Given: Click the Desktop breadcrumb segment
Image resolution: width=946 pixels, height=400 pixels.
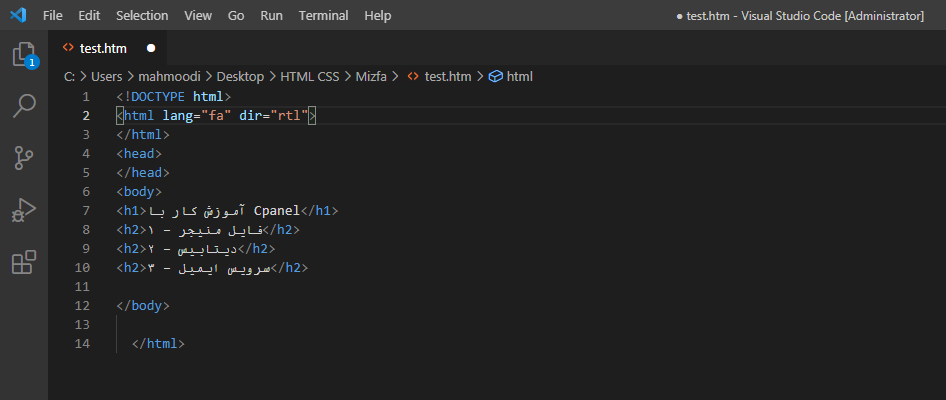Looking at the screenshot, I should (240, 77).
